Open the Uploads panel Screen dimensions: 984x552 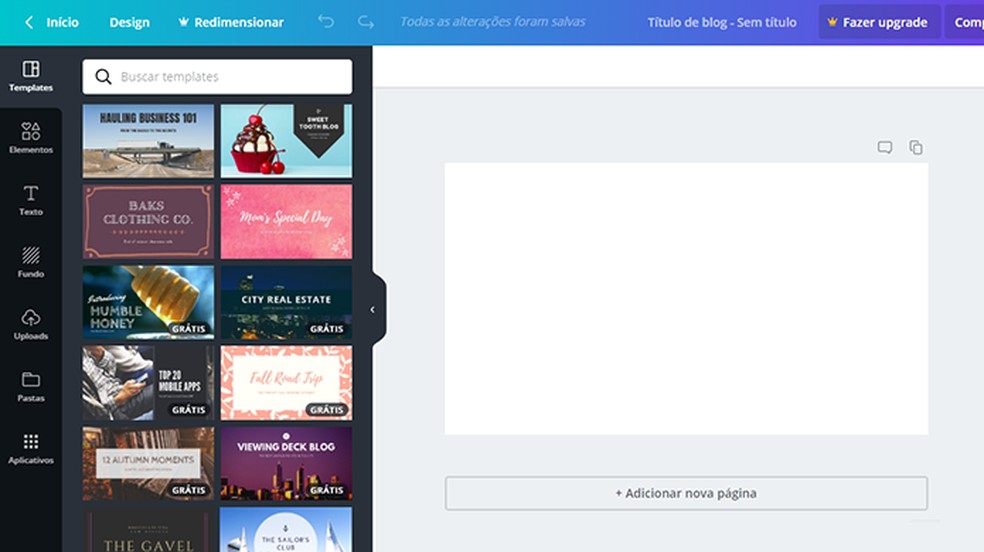tap(31, 325)
